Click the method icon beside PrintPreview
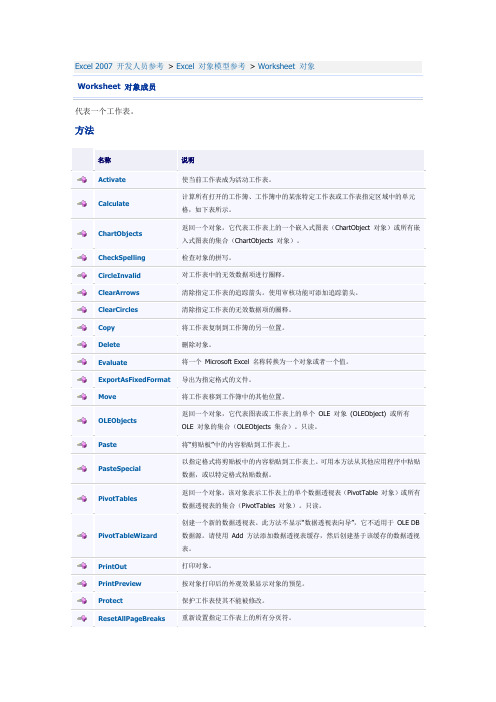 pos(82,583)
